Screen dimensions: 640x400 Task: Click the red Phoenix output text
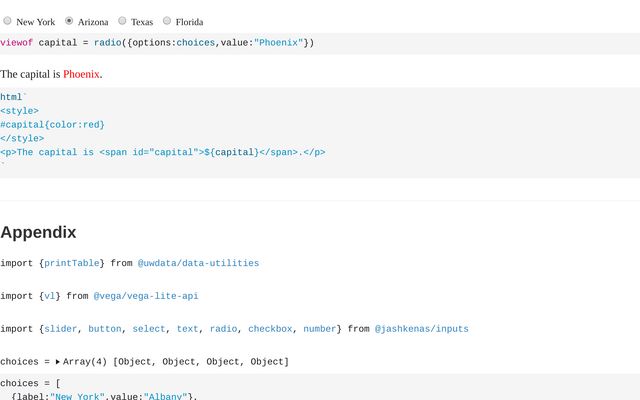pyautogui.click(x=81, y=74)
